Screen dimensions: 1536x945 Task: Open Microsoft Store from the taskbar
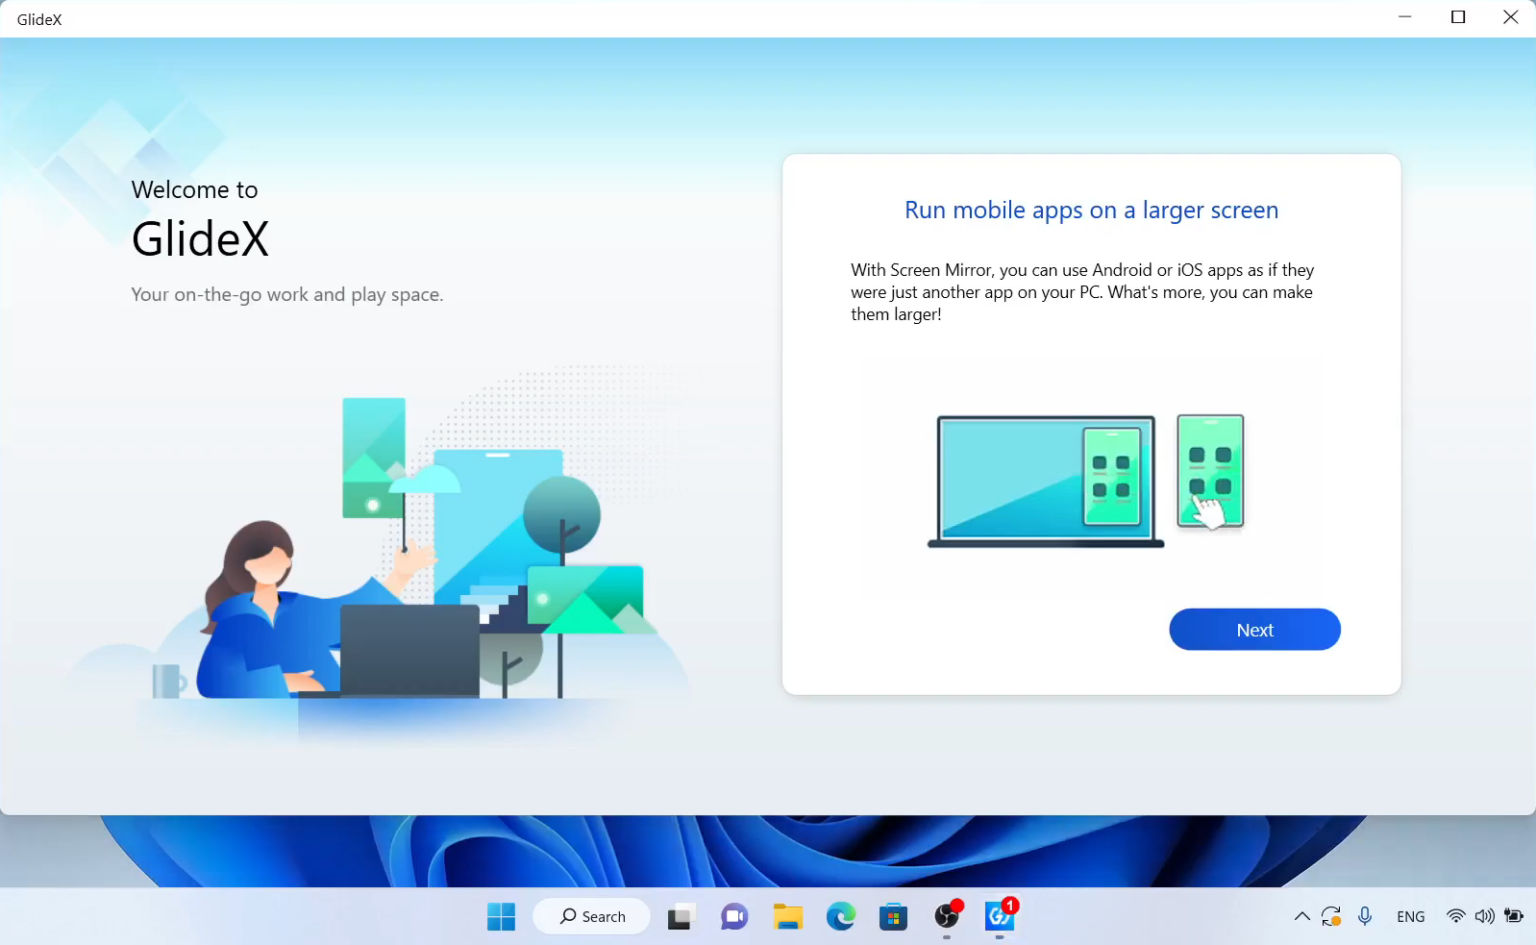click(x=893, y=916)
